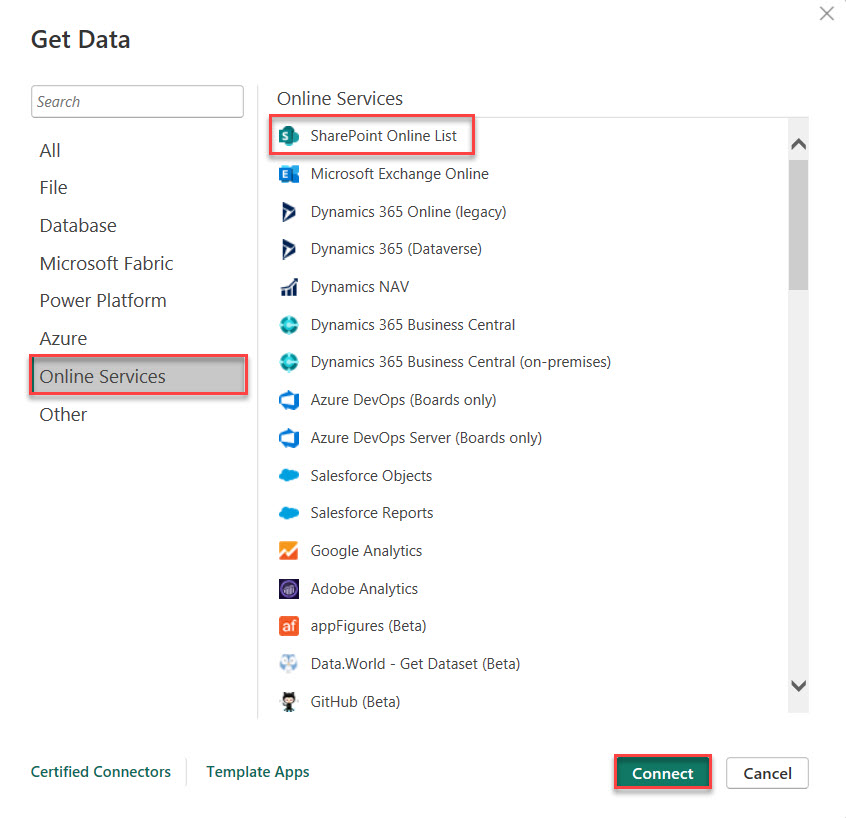Select the Azure DevOps Boards only icon
The width and height of the screenshot is (846, 818).
click(x=289, y=400)
